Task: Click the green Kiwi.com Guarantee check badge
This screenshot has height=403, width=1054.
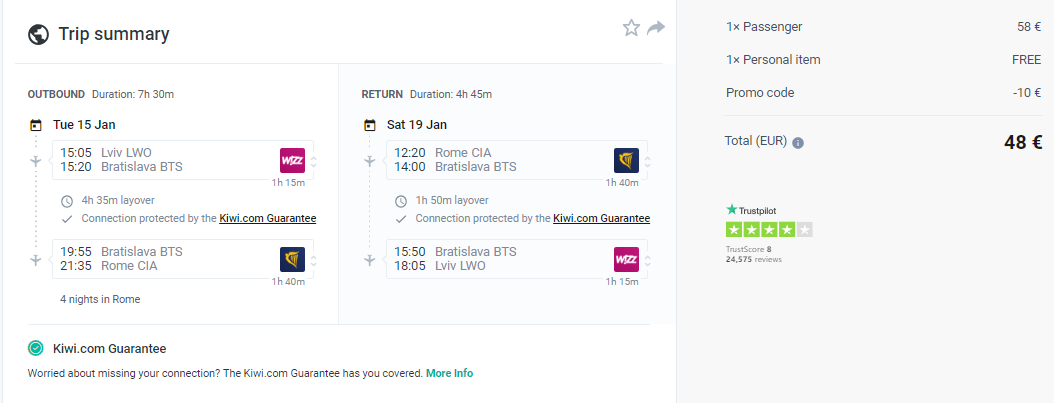Action: tap(36, 349)
